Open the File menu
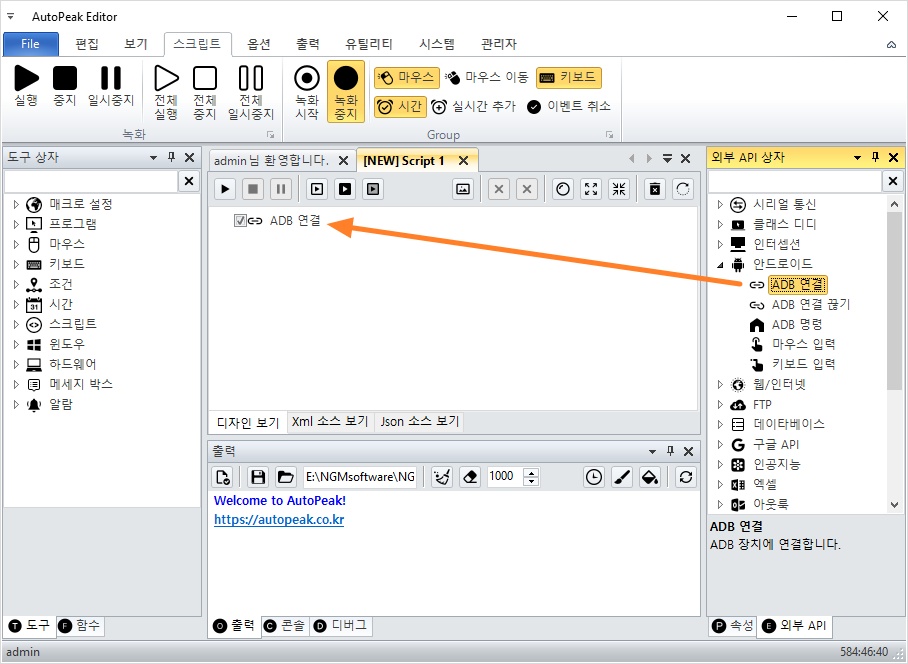The image size is (908, 664). point(30,44)
